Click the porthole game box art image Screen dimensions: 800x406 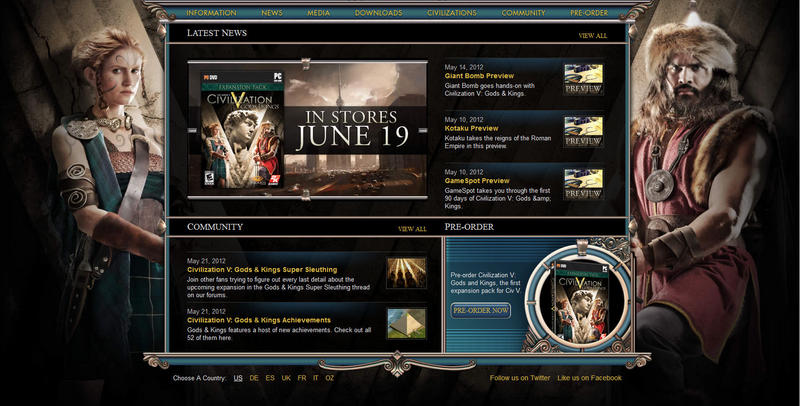(568, 298)
